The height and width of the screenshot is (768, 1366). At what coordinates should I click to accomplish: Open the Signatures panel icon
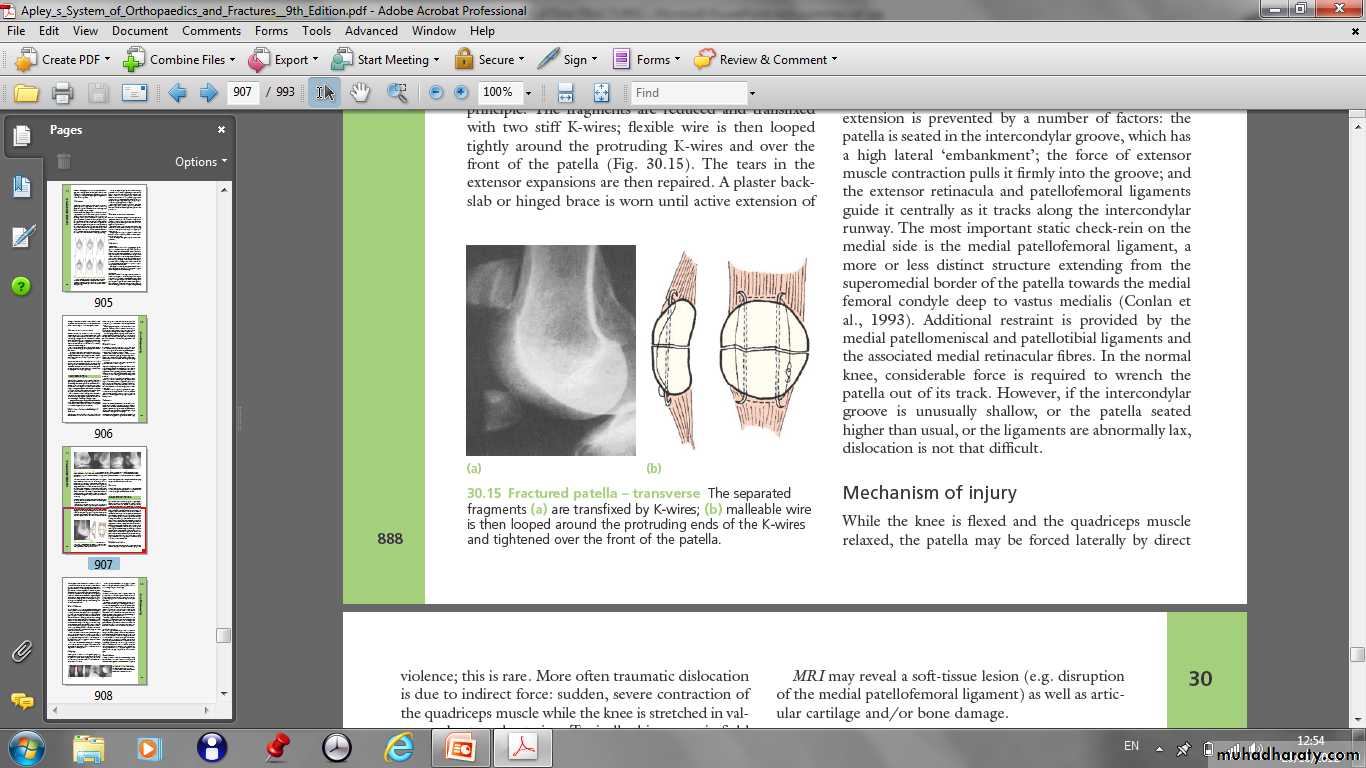click(x=22, y=237)
